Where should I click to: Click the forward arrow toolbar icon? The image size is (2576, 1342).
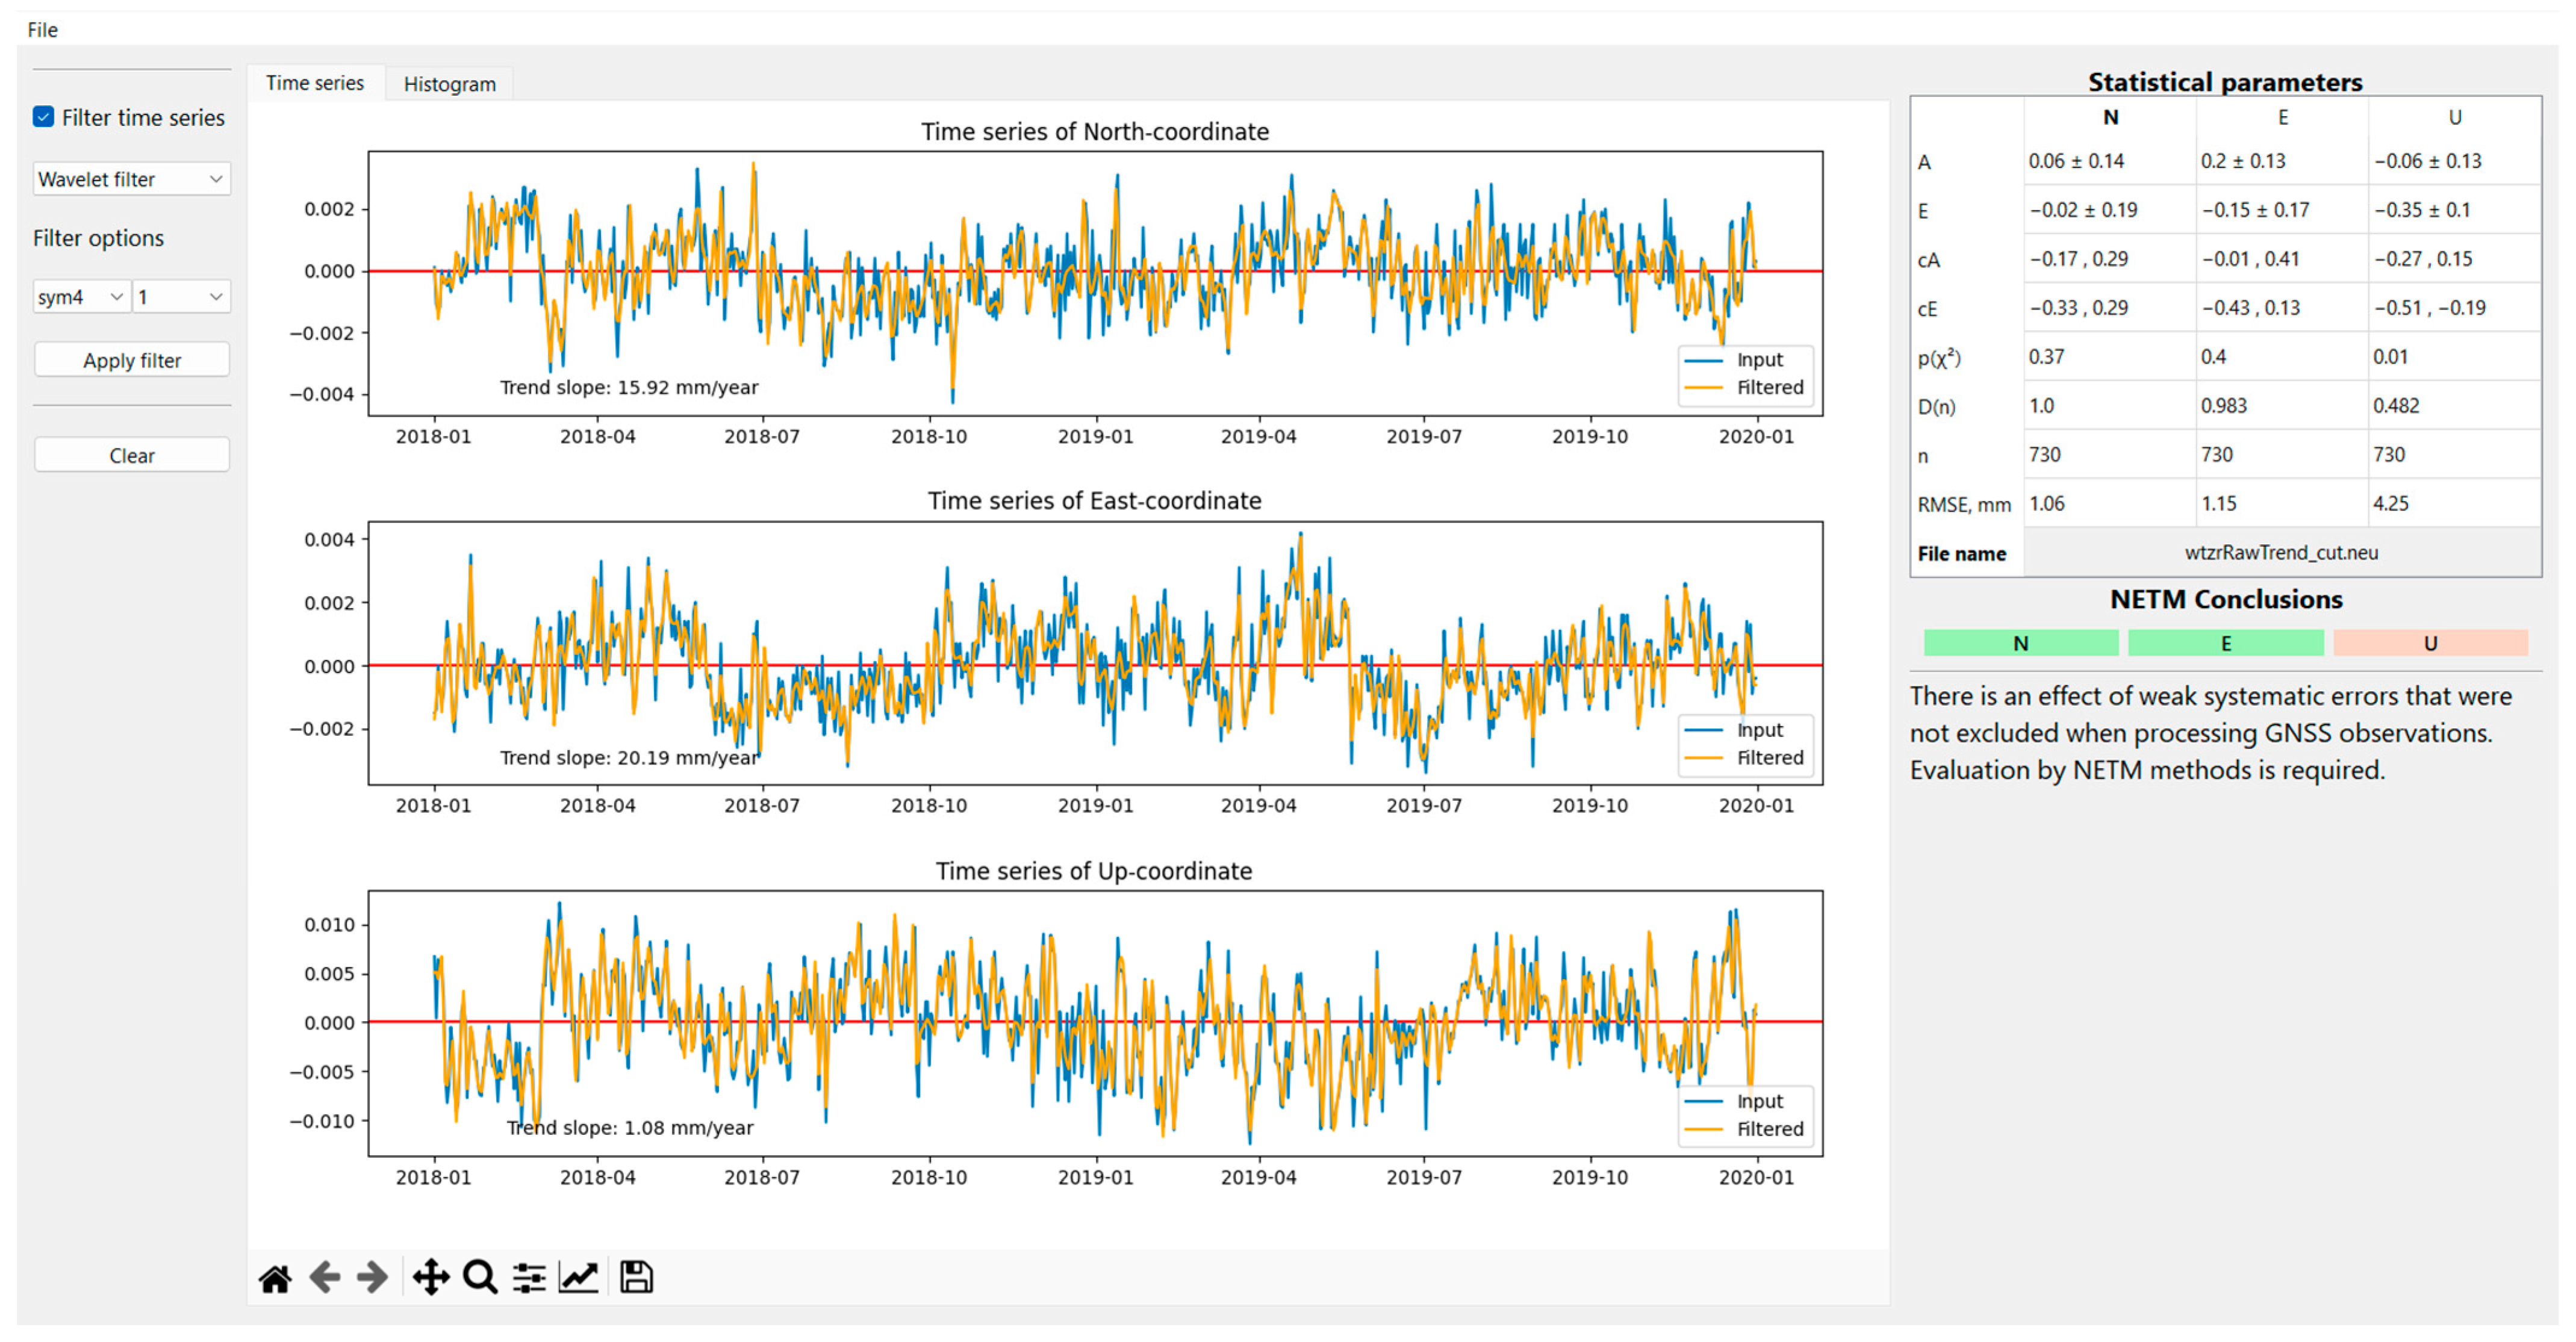click(372, 1278)
